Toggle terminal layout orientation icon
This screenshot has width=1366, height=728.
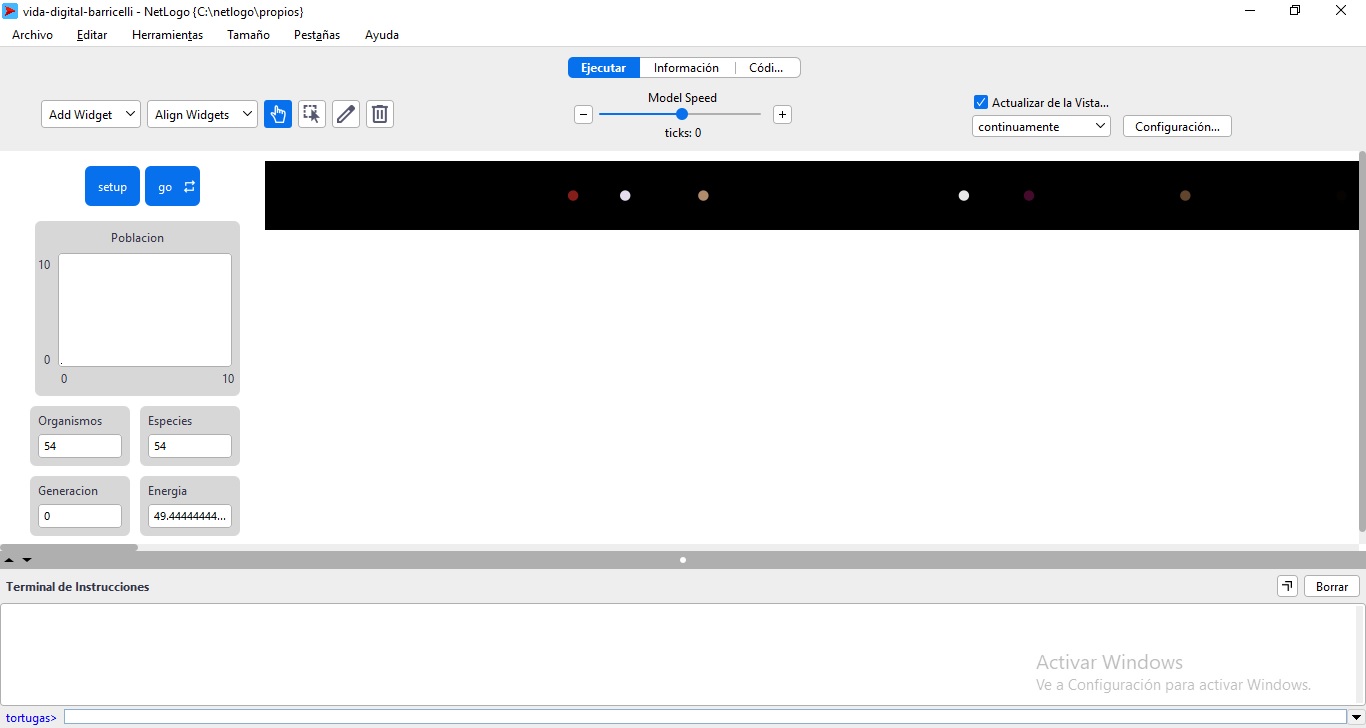1287,587
